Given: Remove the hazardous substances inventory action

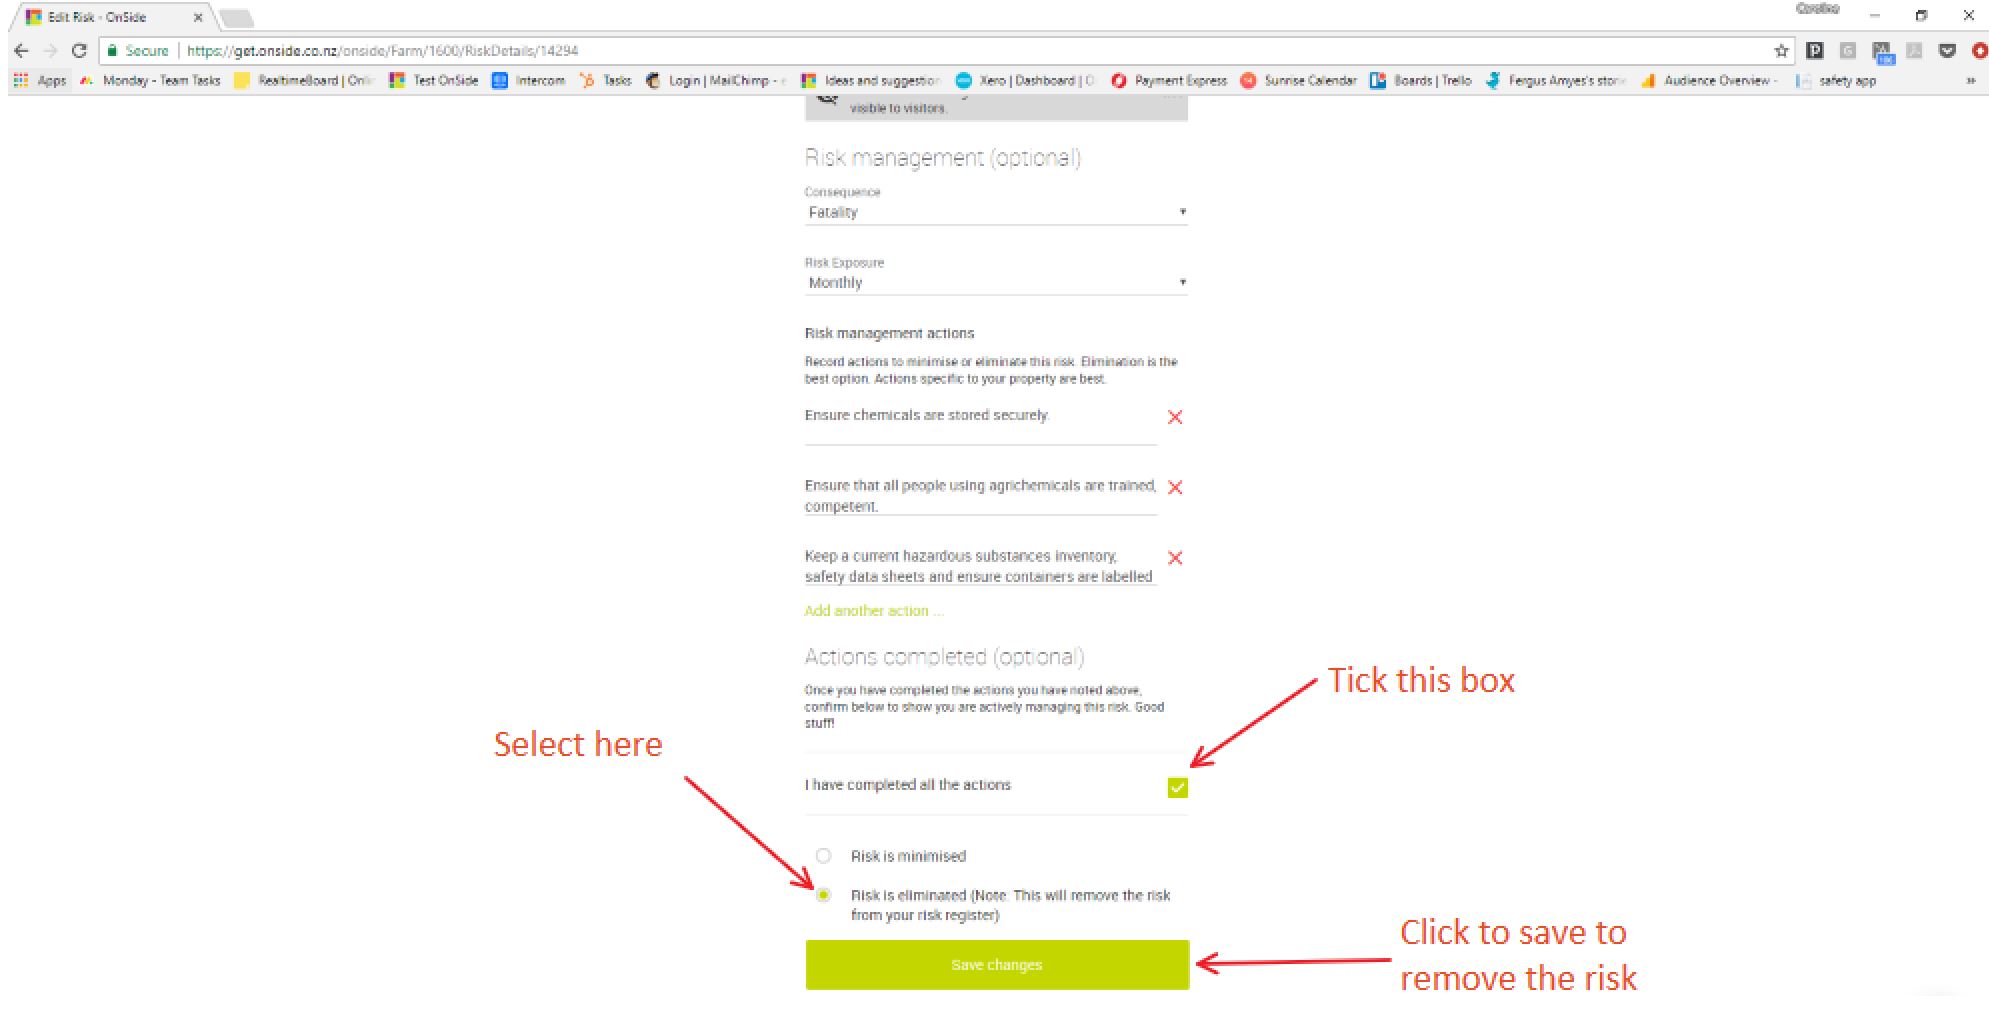Looking at the screenshot, I should click(x=1175, y=558).
